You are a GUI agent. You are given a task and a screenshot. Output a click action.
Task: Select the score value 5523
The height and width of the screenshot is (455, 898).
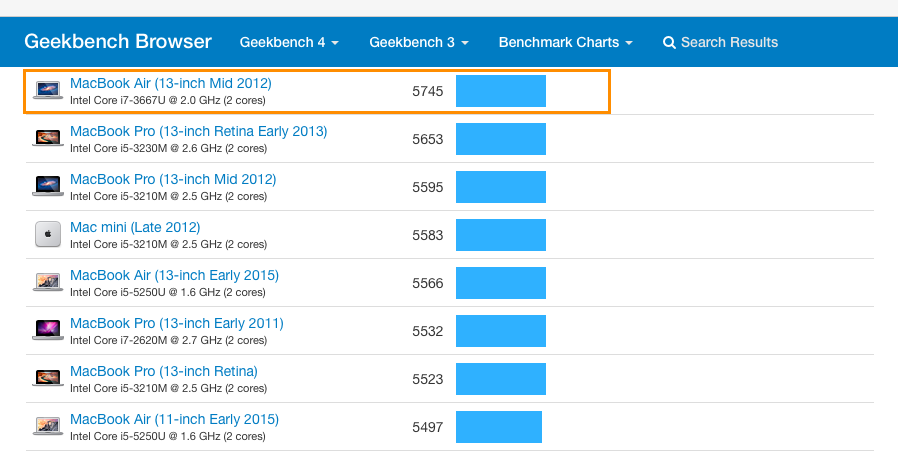(x=428, y=379)
